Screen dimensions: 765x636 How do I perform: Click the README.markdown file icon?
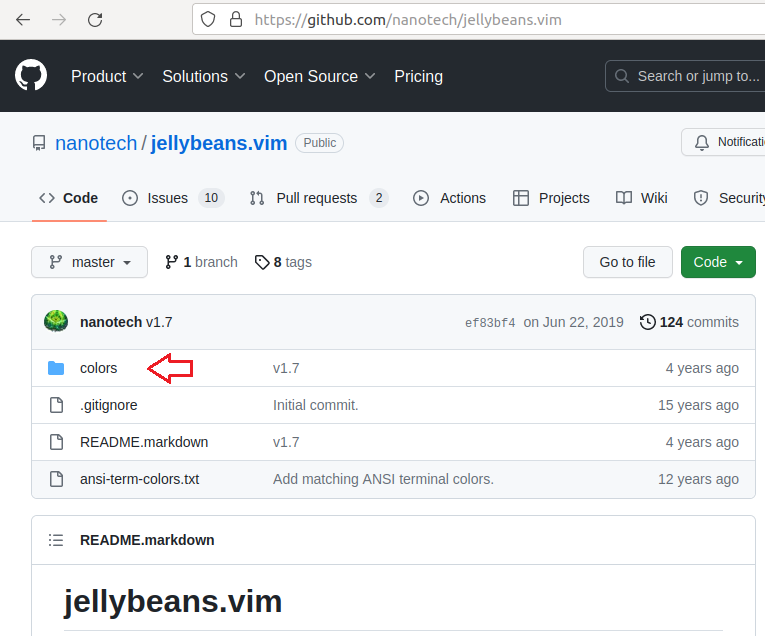click(57, 442)
